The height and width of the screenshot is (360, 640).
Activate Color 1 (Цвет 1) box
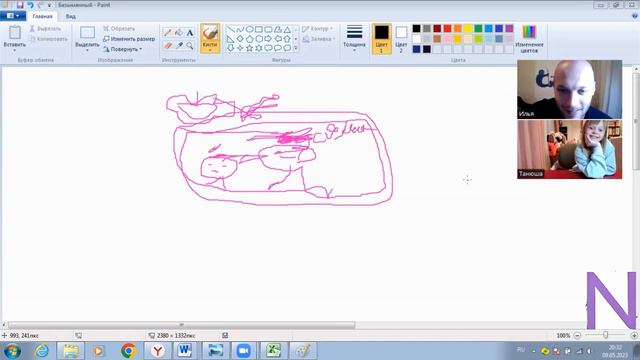coord(381,39)
